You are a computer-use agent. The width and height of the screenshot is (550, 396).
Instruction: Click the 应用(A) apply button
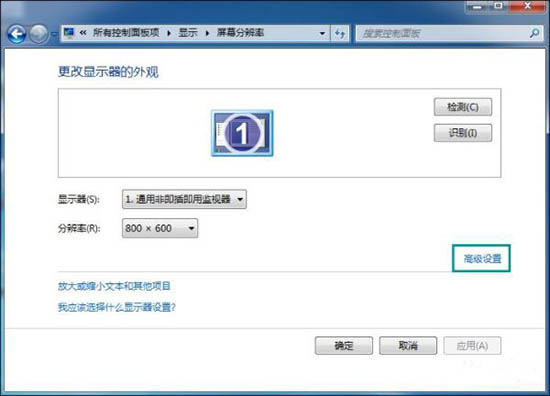[x=472, y=346]
